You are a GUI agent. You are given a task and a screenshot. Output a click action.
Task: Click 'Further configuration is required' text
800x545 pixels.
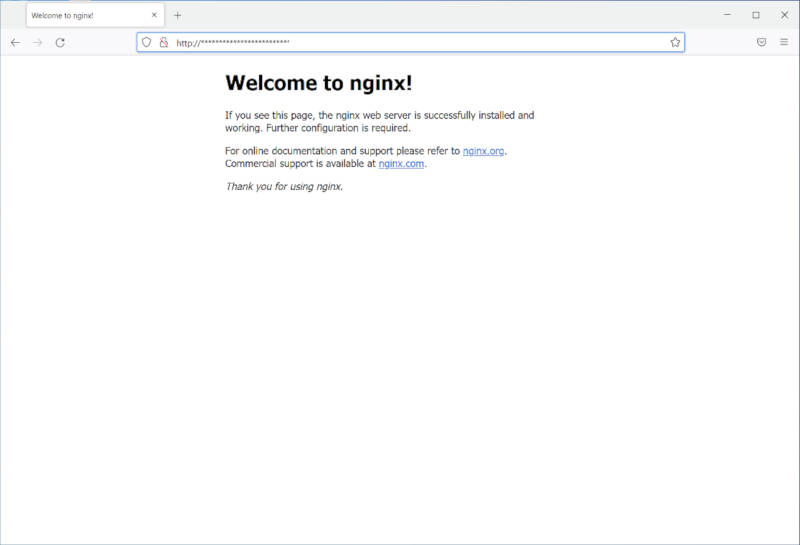point(338,128)
